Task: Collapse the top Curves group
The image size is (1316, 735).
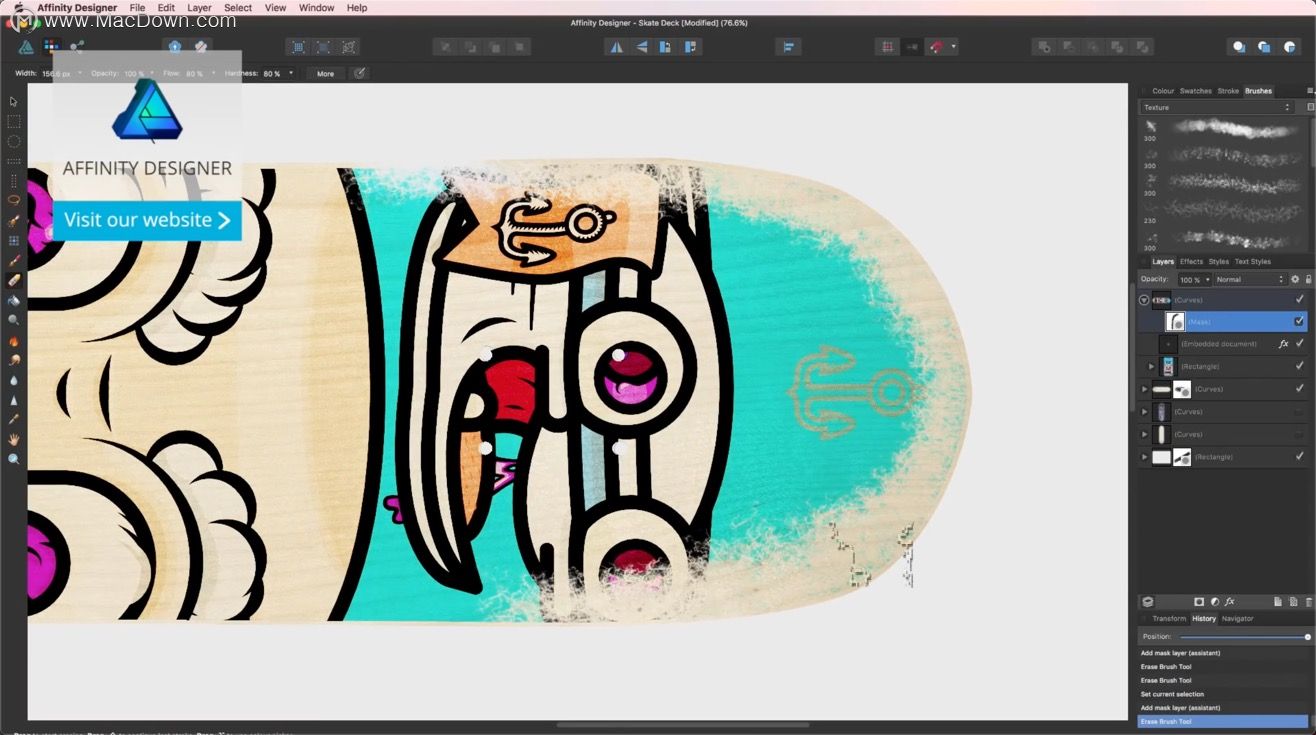Action: click(x=1144, y=299)
